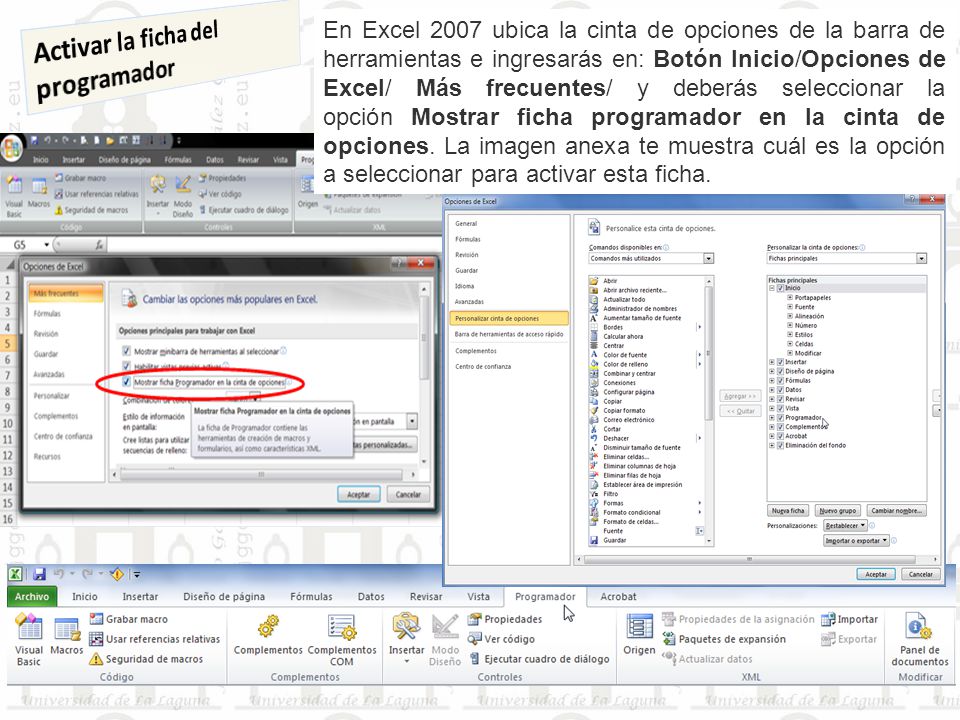This screenshot has width=960, height=720.
Task: Uncheck the Insertar tab checkbox in the tree
Action: coord(781,362)
